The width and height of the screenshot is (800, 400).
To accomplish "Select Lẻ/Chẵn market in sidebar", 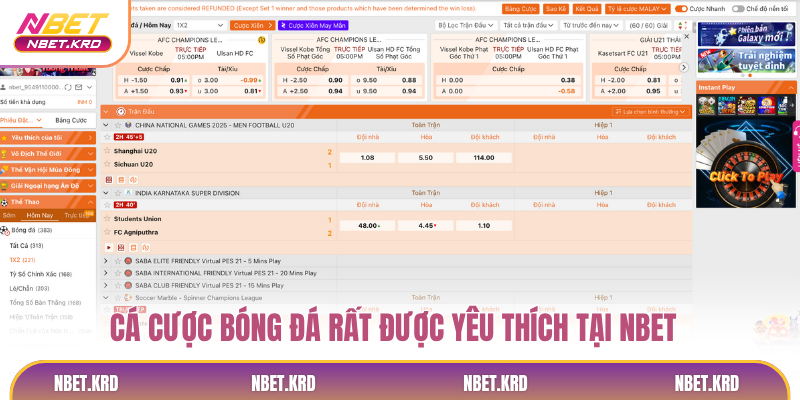I will click(x=30, y=288).
